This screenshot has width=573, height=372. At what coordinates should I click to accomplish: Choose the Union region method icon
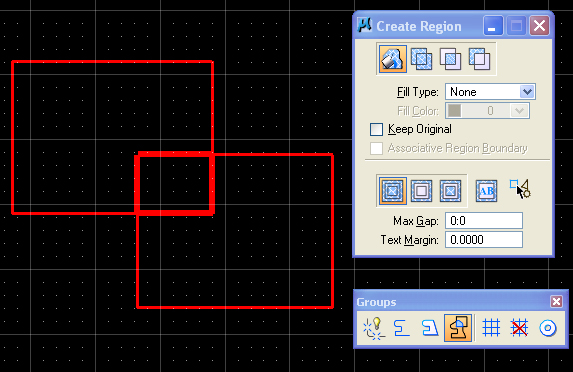pyautogui.click(x=421, y=59)
